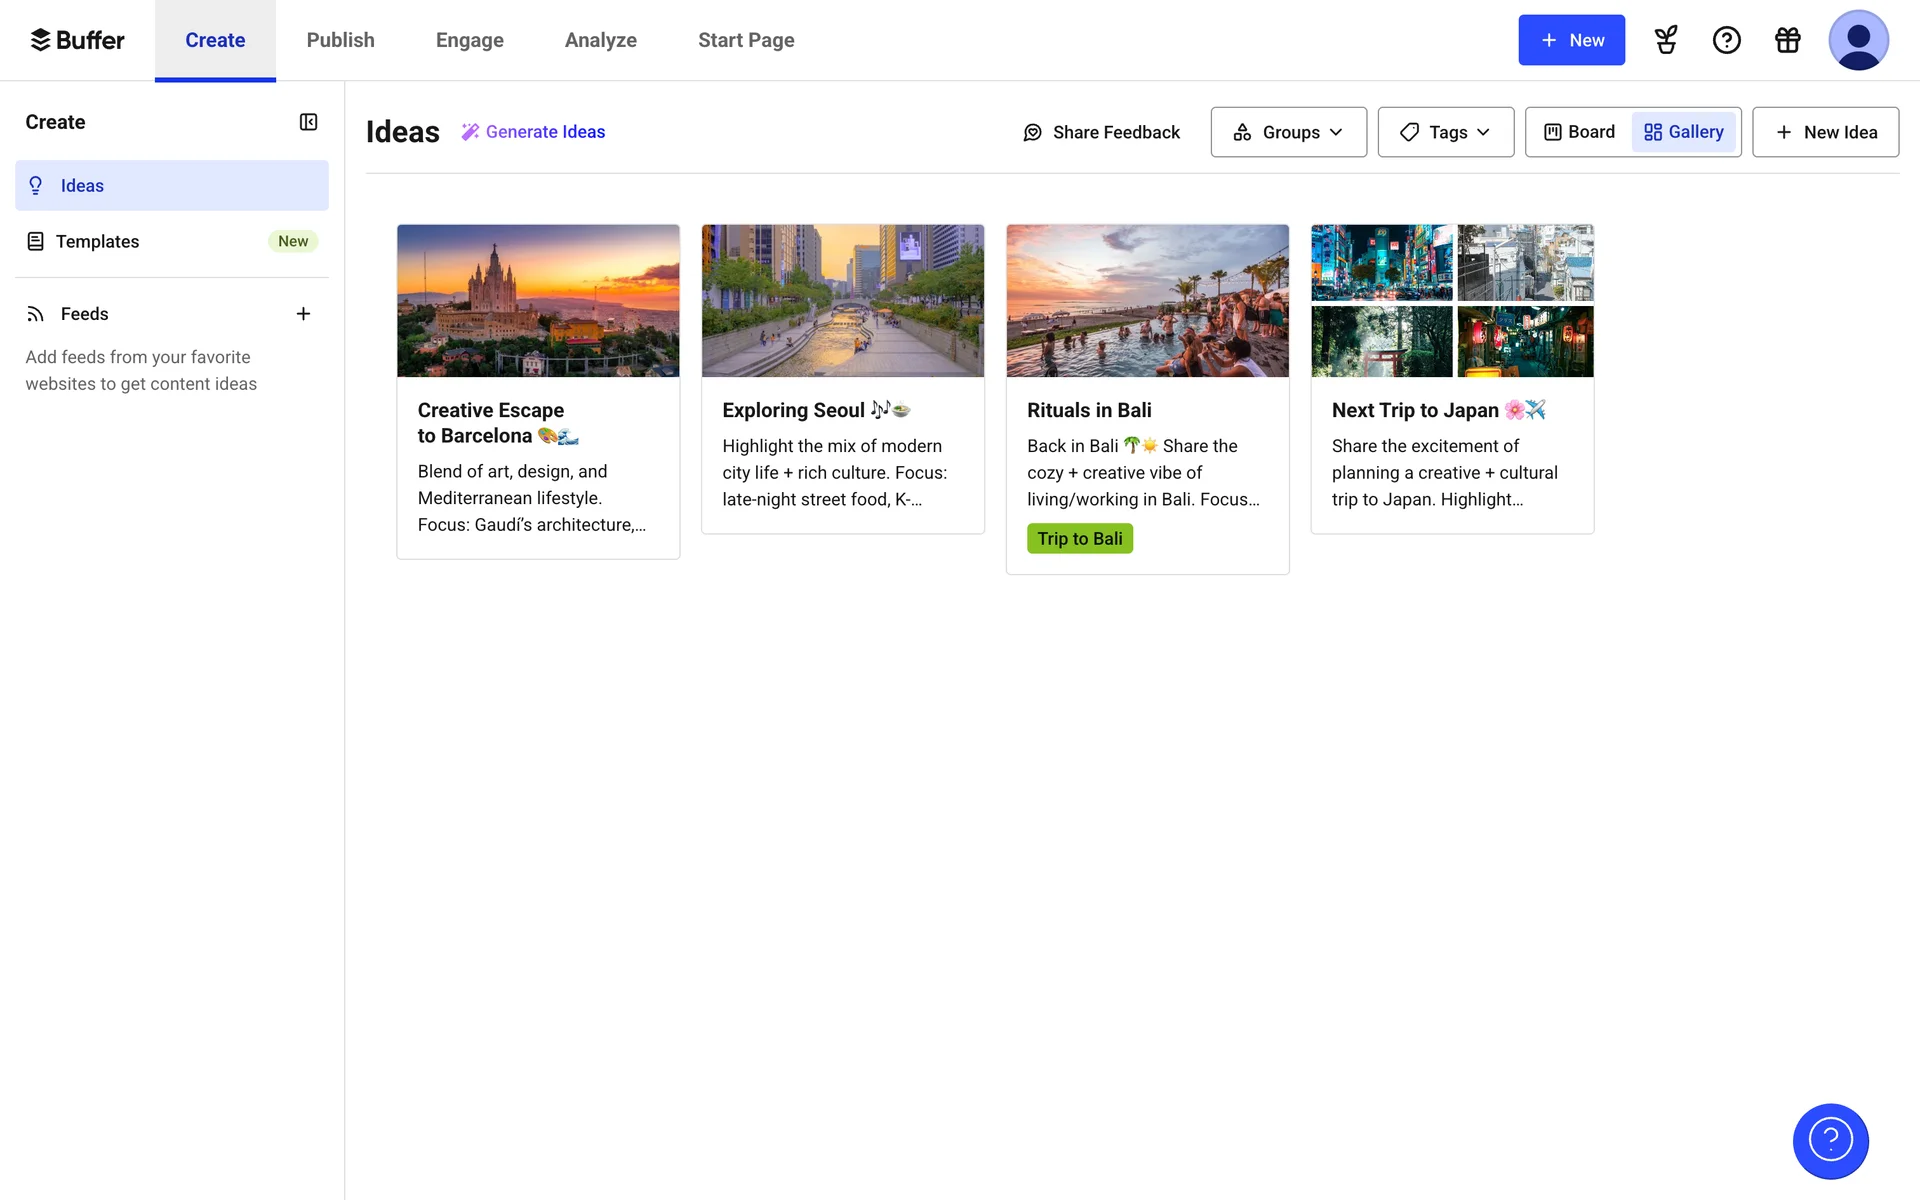Select Templates in the sidebar

[97, 241]
